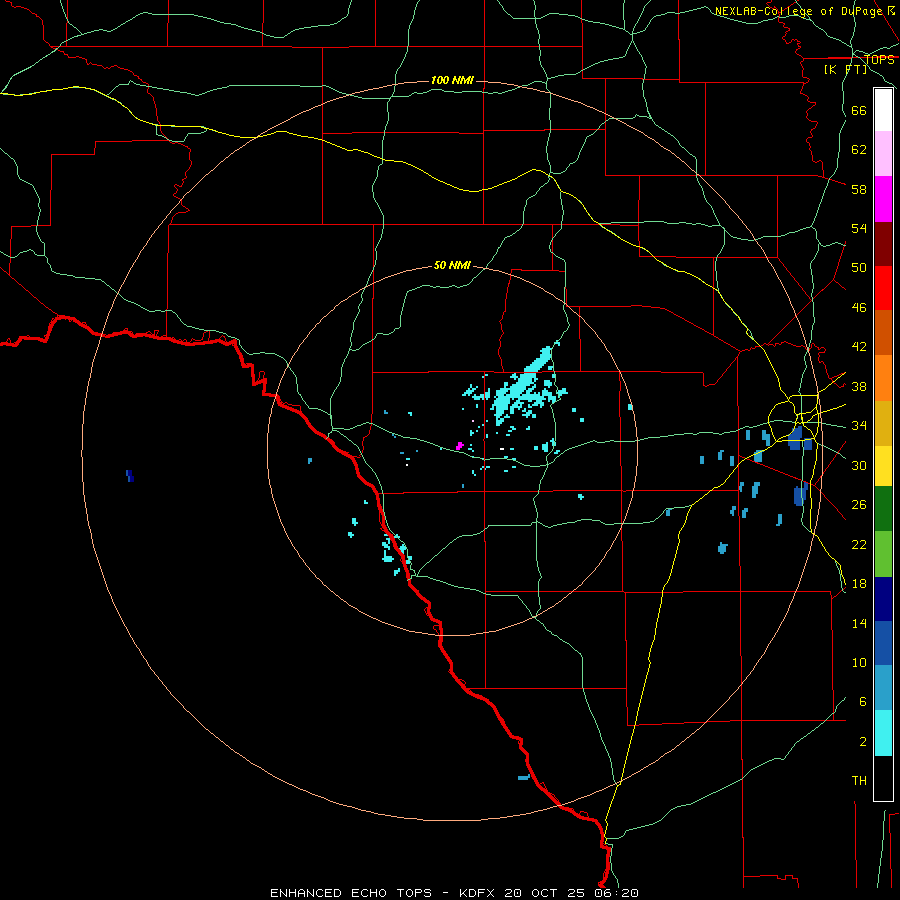Click the legend value "38"
Viewport: 900px width, 900px height.
(x=859, y=387)
